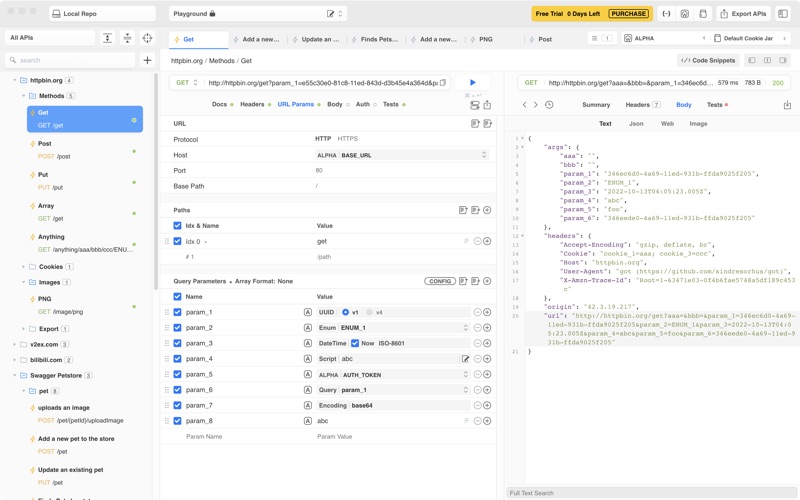This screenshot has width=800, height=500.
Task: Open the Body request tab
Action: [x=335, y=104]
